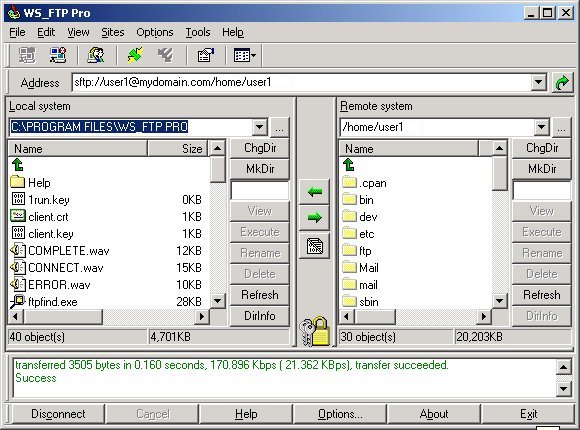
Task: Click the local file mask input field
Action: tap(260, 190)
